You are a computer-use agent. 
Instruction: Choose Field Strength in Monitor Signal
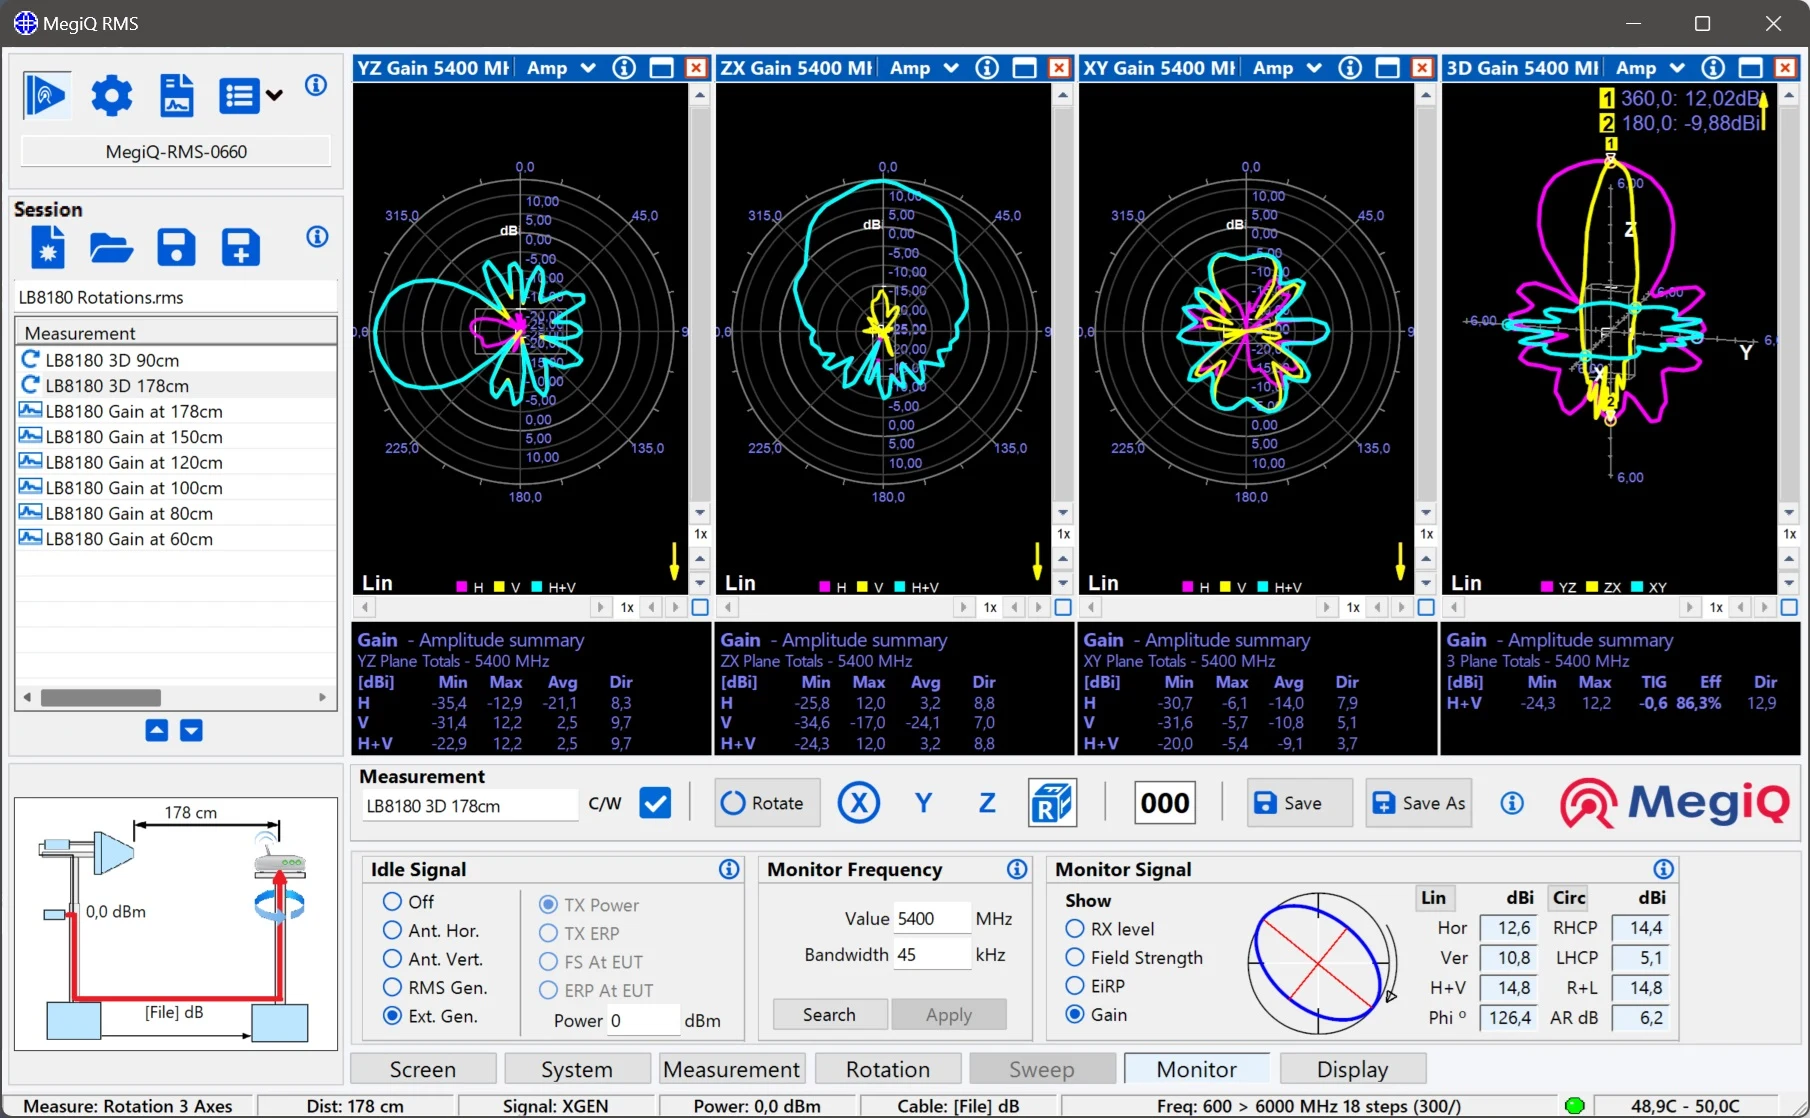coord(1075,957)
